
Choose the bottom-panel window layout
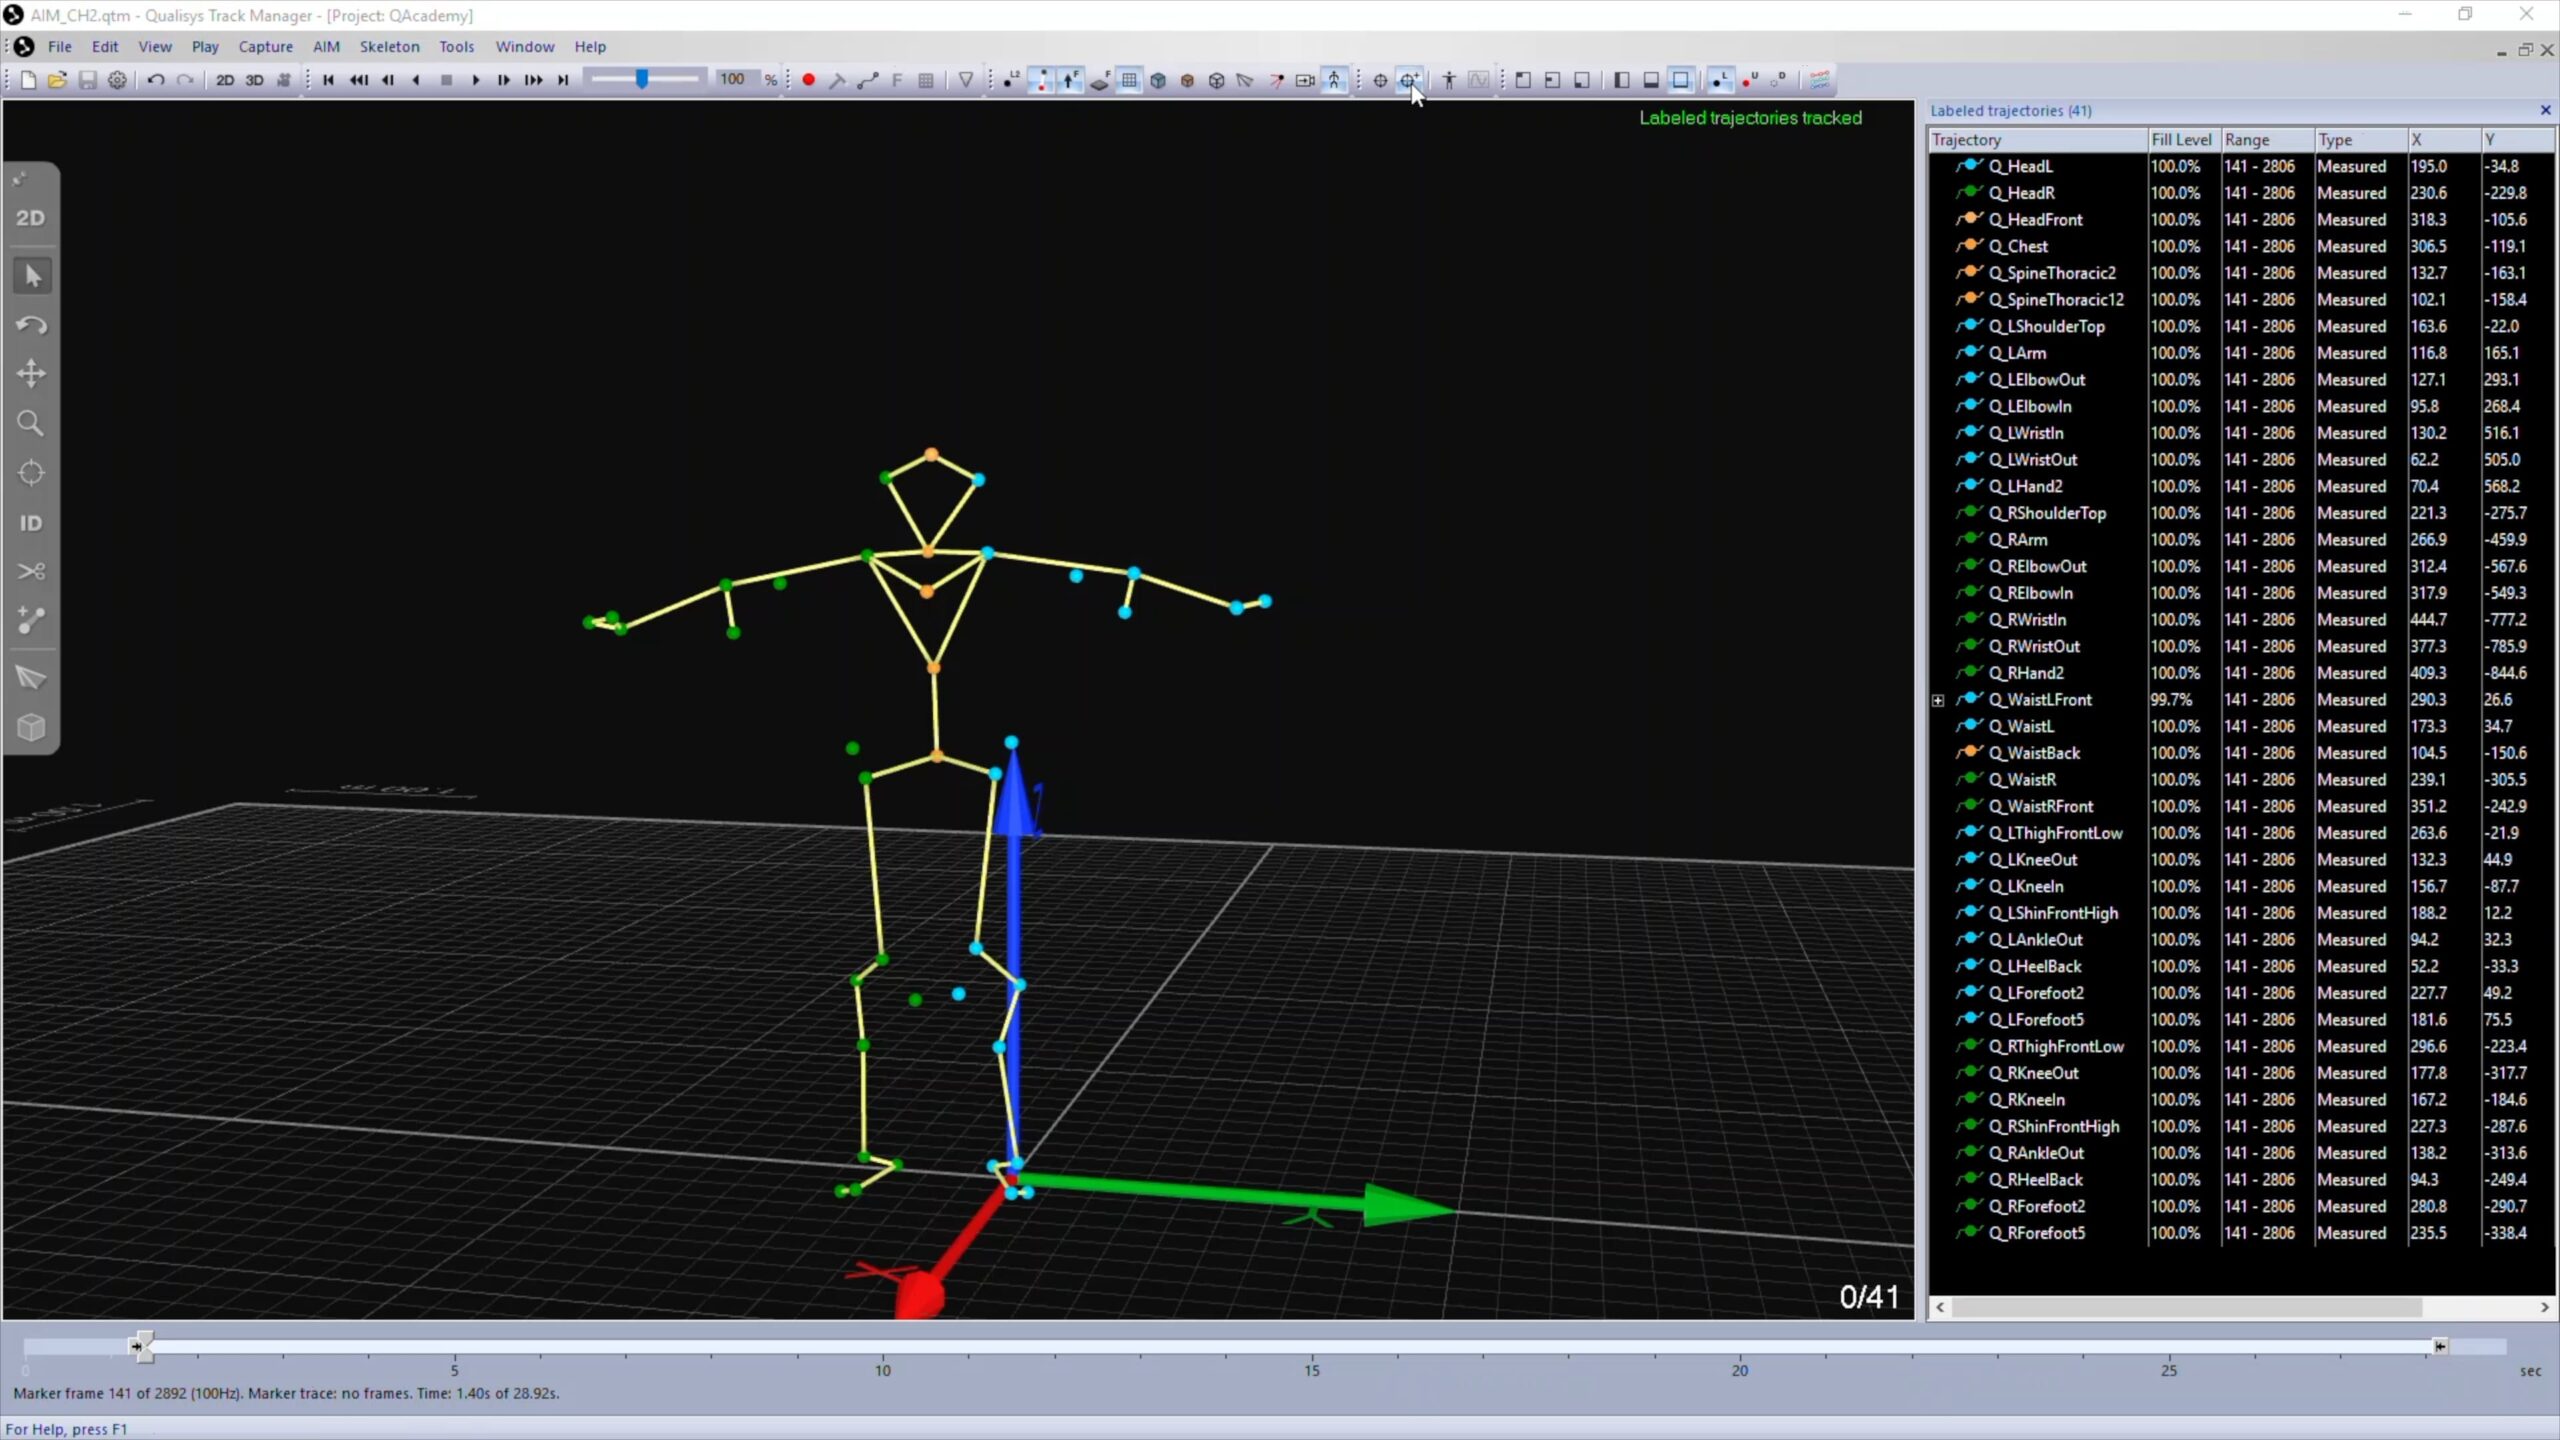[1651, 80]
